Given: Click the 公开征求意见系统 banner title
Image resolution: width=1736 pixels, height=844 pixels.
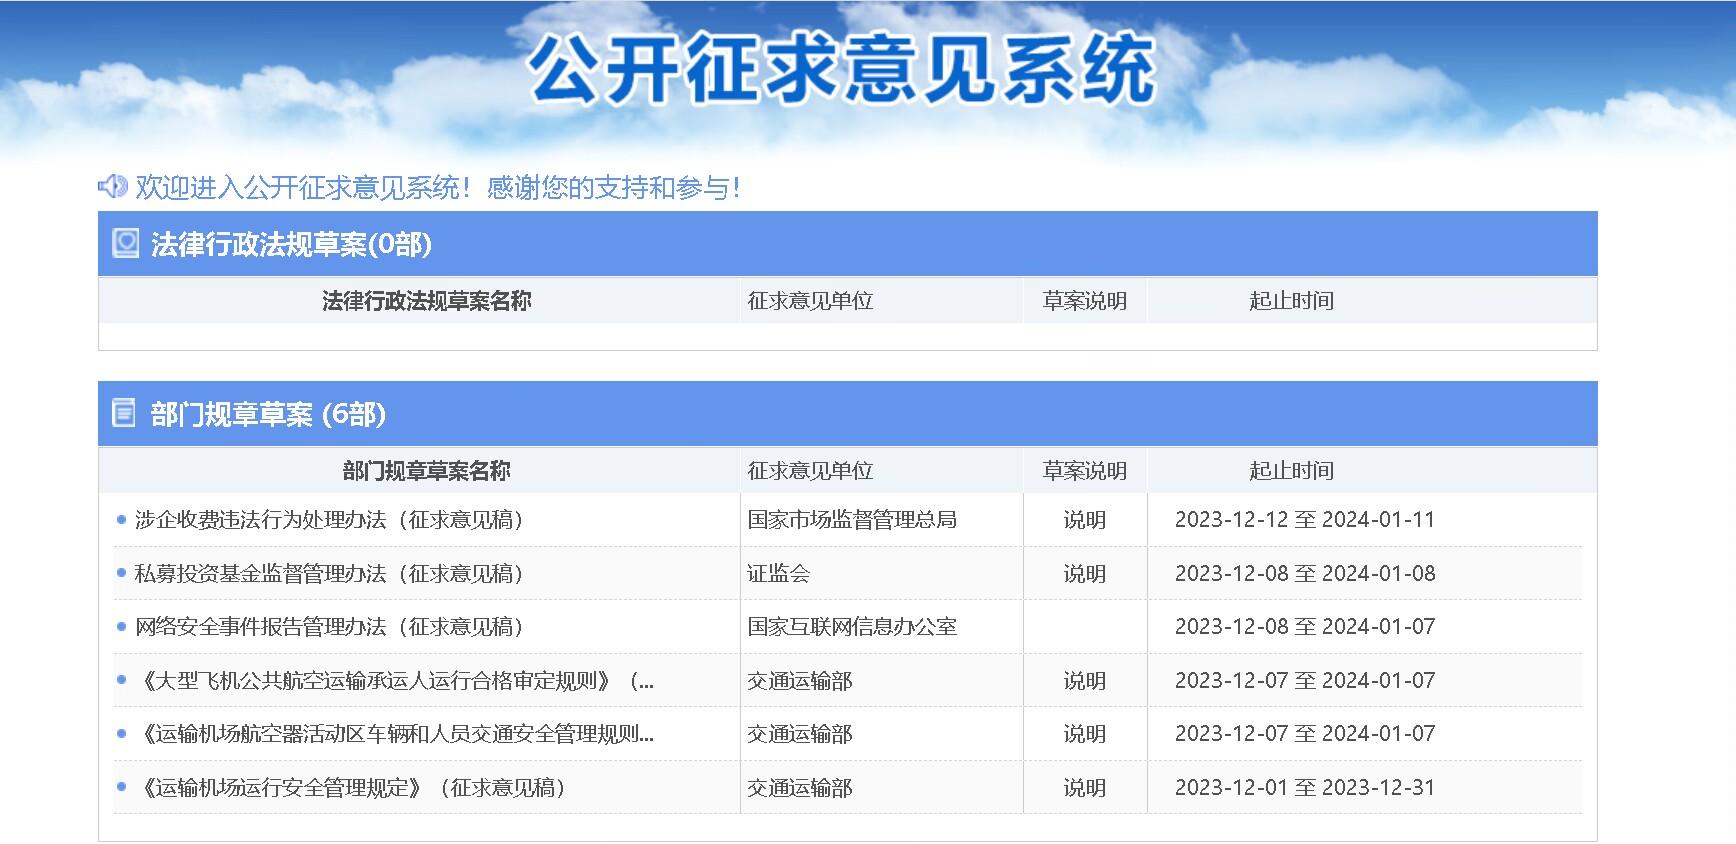Looking at the screenshot, I should click(842, 70).
